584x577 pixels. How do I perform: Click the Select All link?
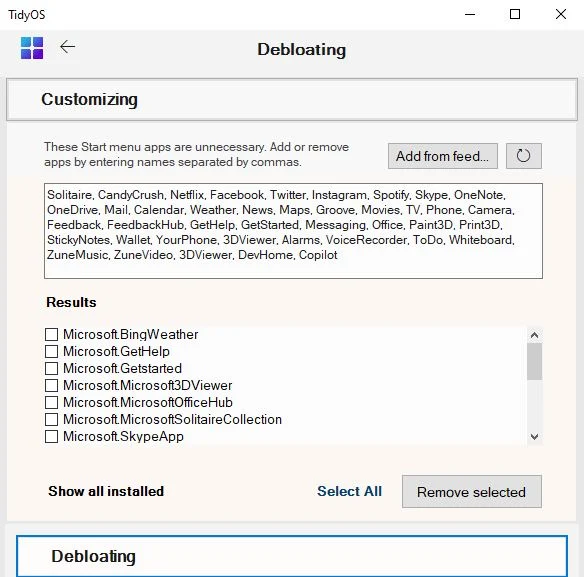pos(349,491)
